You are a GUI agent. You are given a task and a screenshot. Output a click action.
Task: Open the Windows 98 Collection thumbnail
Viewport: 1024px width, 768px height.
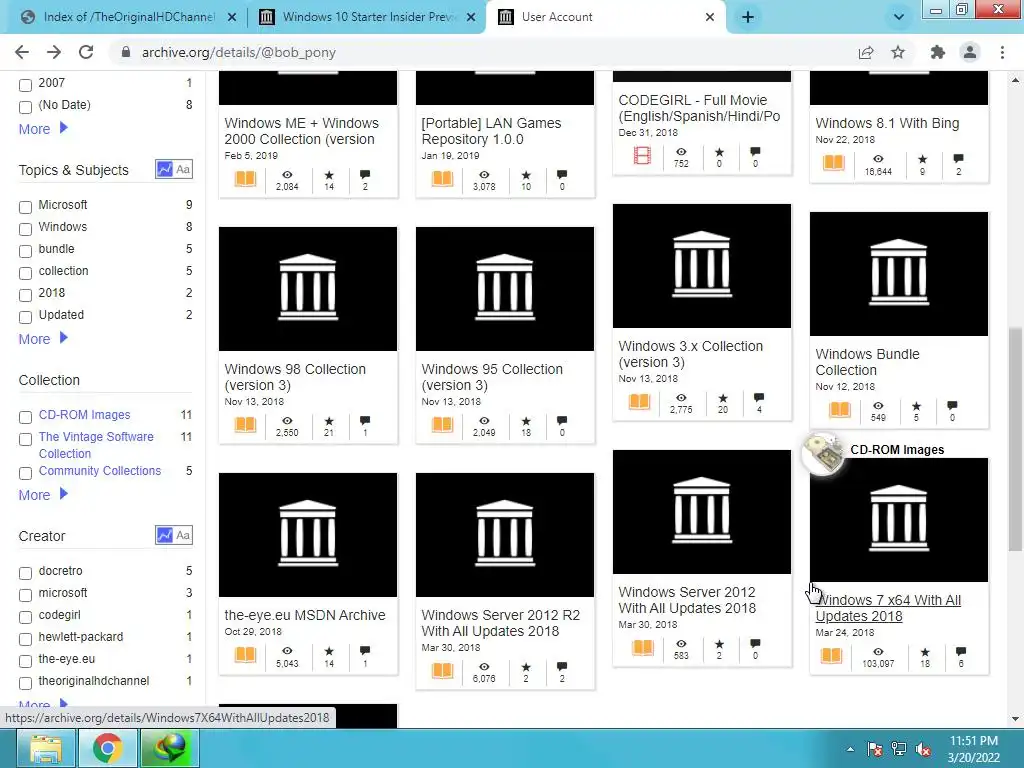click(308, 289)
